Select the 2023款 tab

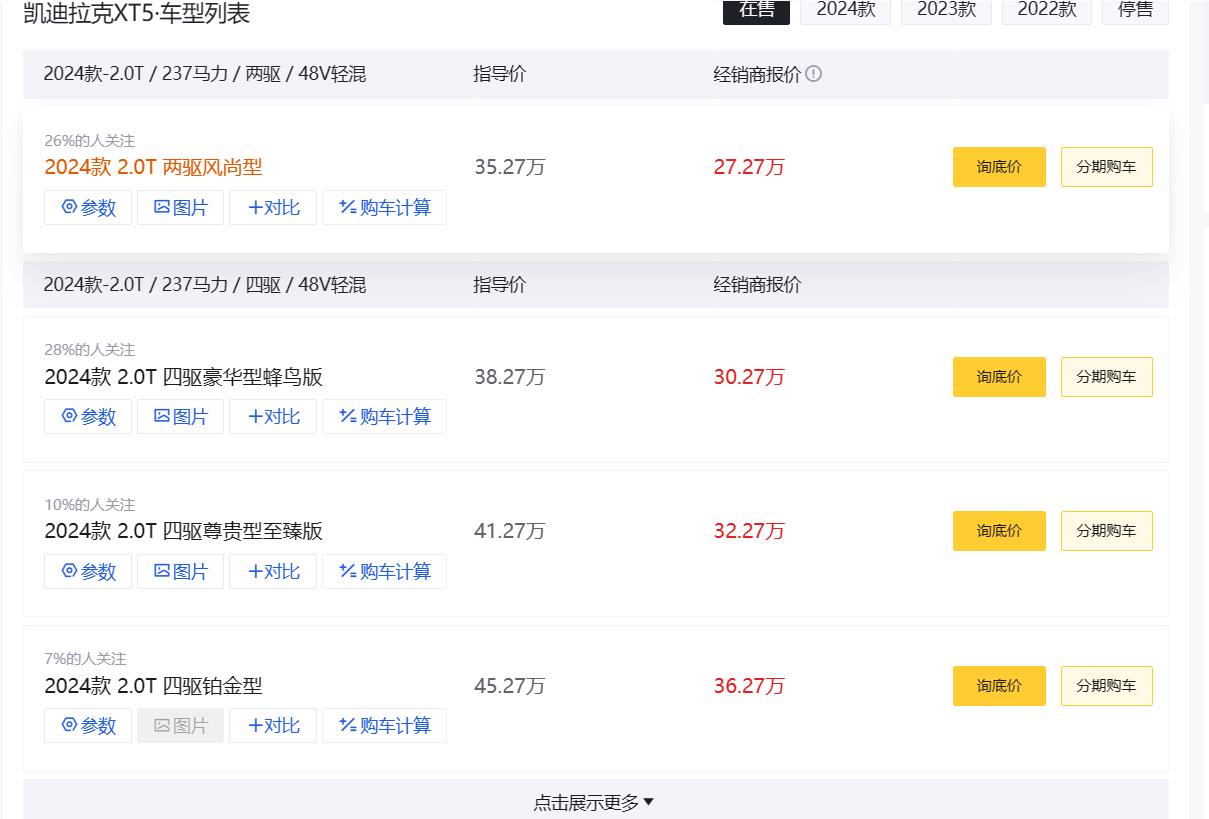point(946,10)
